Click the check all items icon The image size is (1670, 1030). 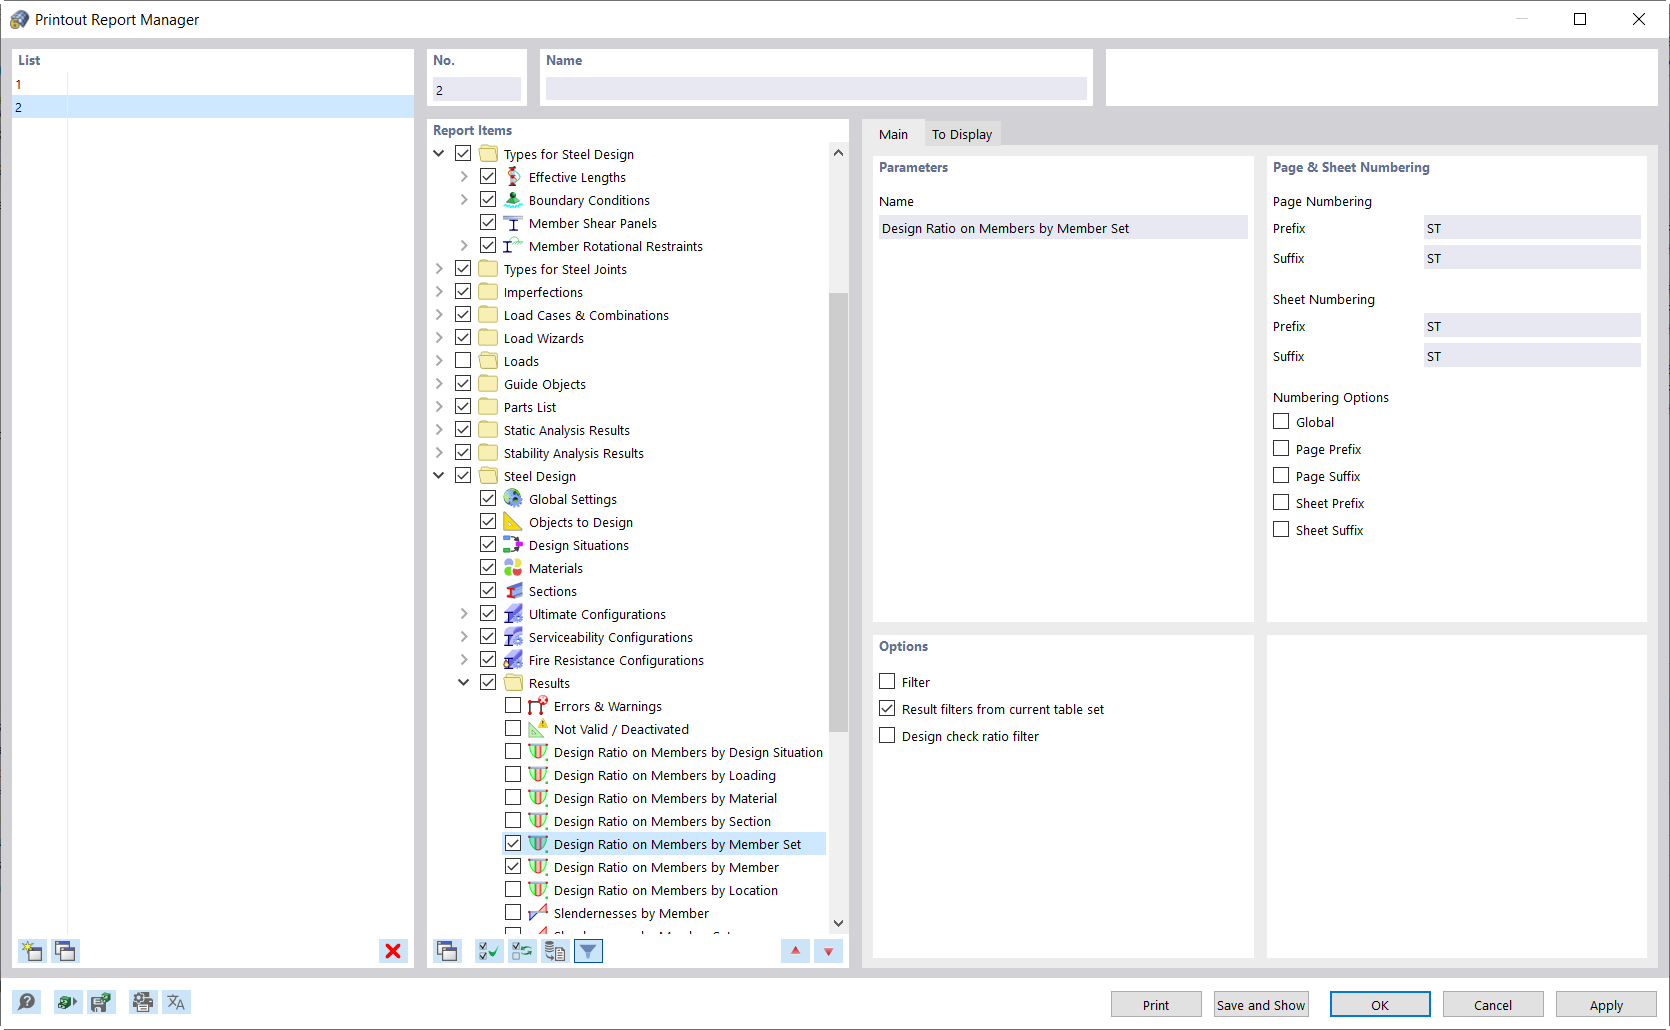pos(489,951)
